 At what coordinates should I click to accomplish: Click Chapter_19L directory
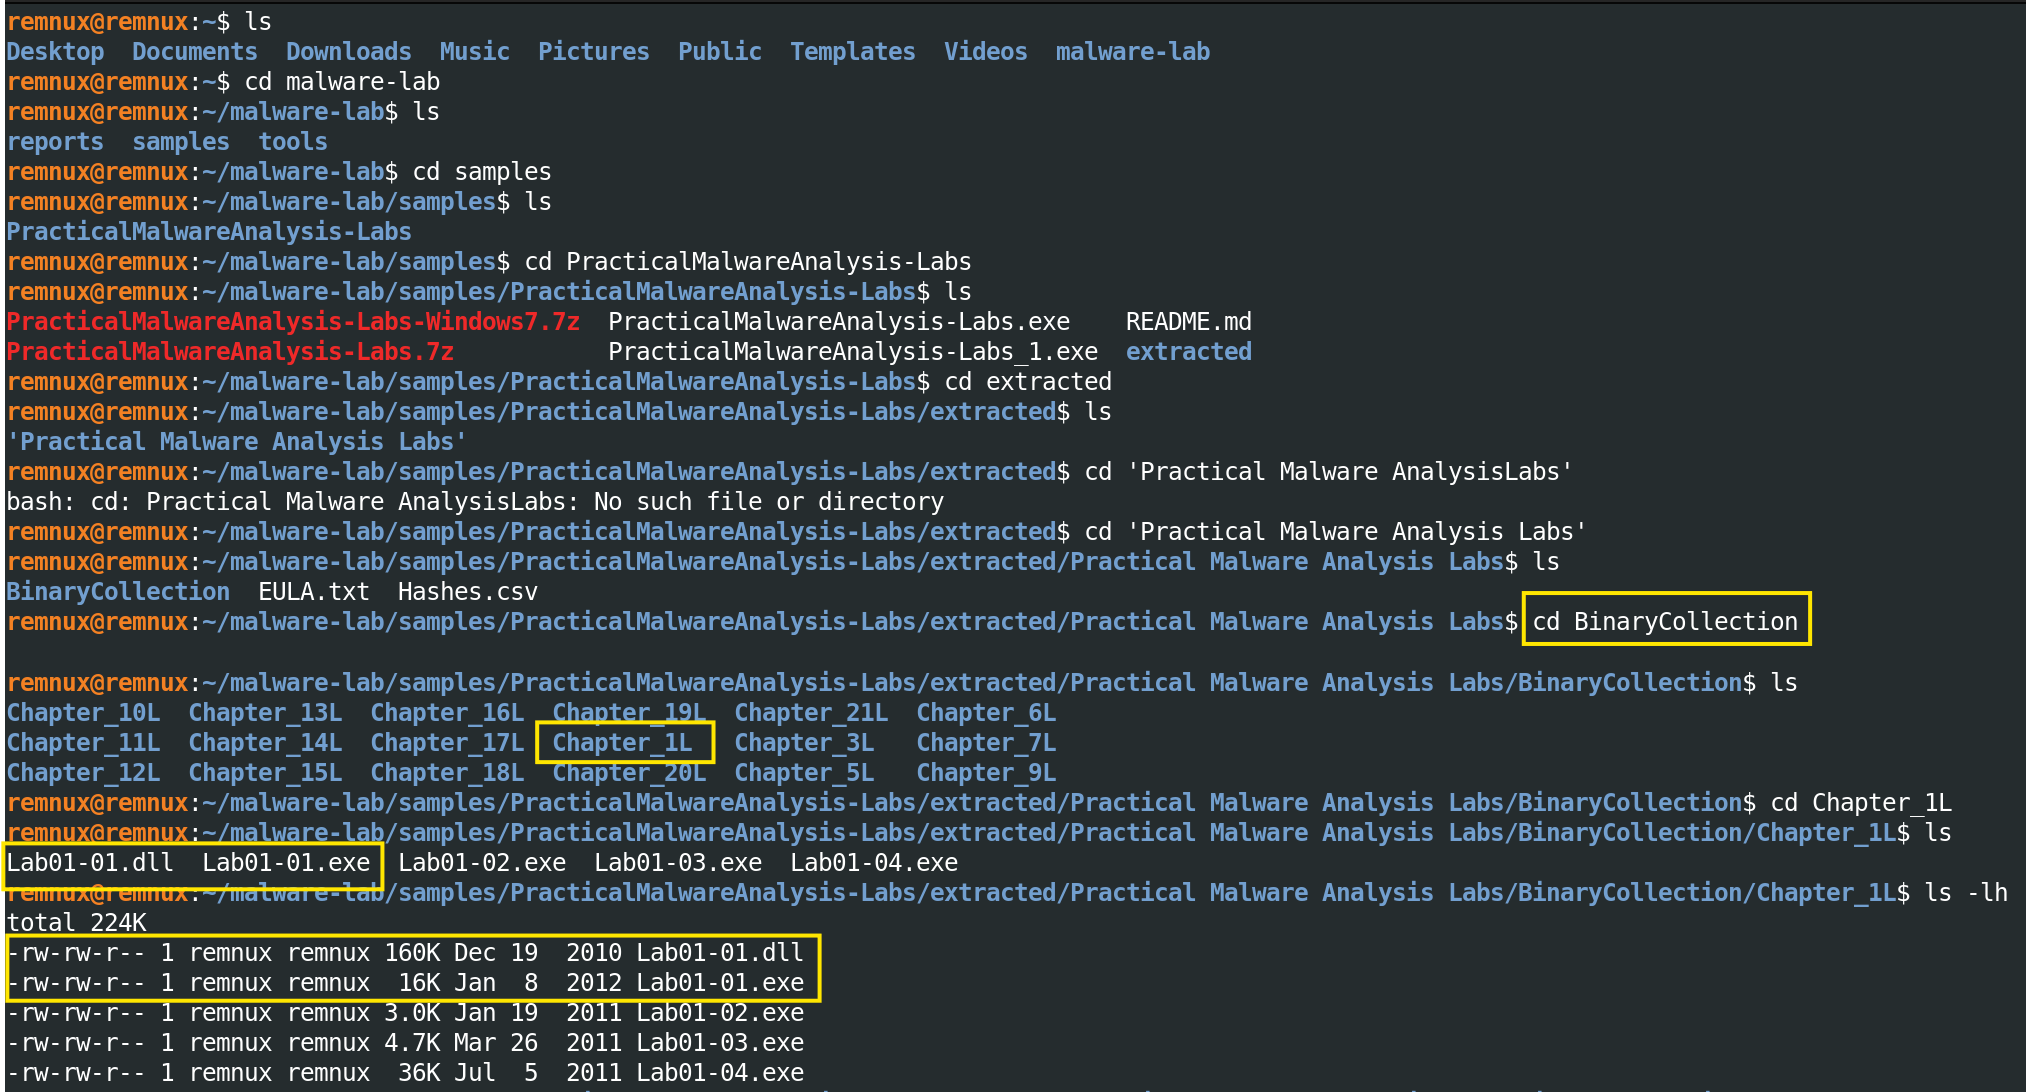tap(629, 713)
